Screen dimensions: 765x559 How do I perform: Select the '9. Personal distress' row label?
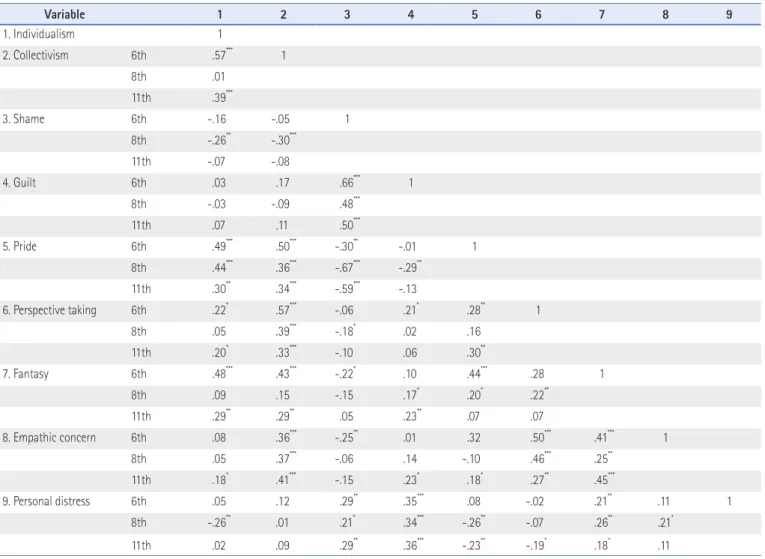point(46,501)
